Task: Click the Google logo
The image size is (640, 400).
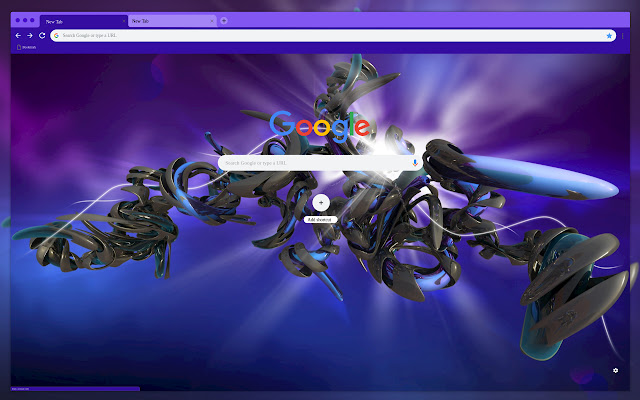Action: 320,125
